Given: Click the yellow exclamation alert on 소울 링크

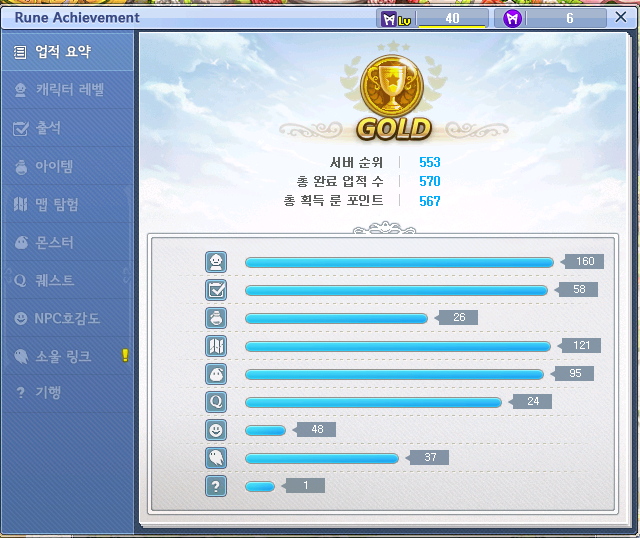Looking at the screenshot, I should pos(125,356).
